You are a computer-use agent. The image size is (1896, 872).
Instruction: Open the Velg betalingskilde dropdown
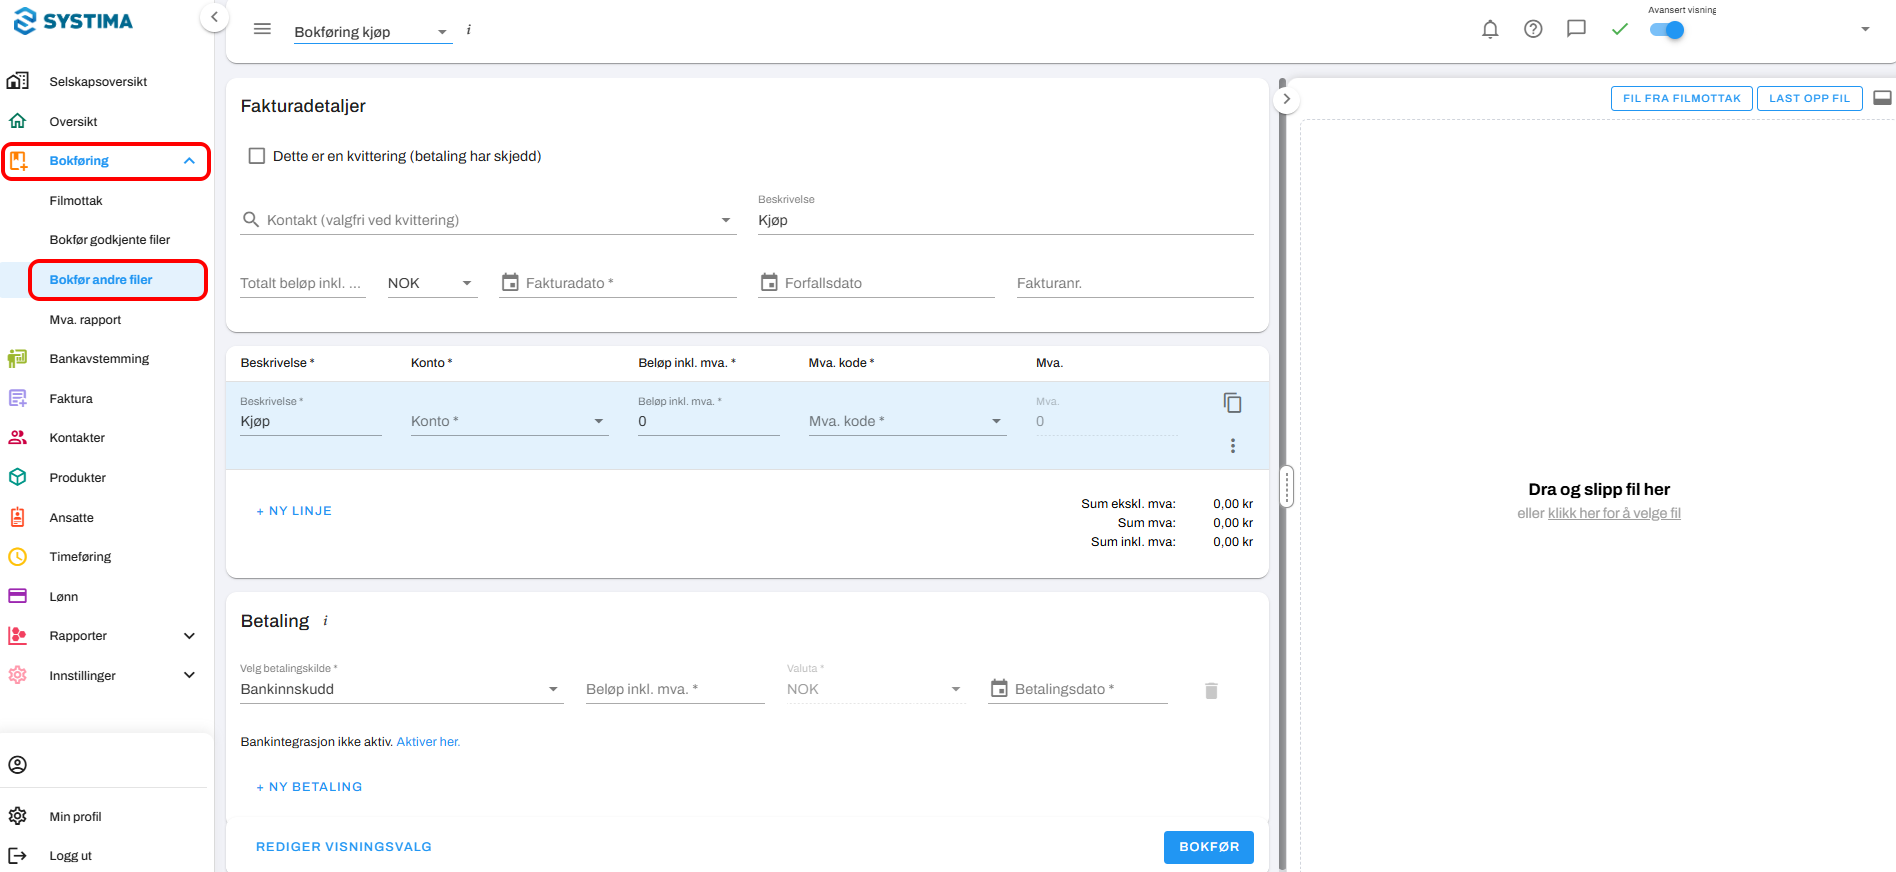coord(401,689)
